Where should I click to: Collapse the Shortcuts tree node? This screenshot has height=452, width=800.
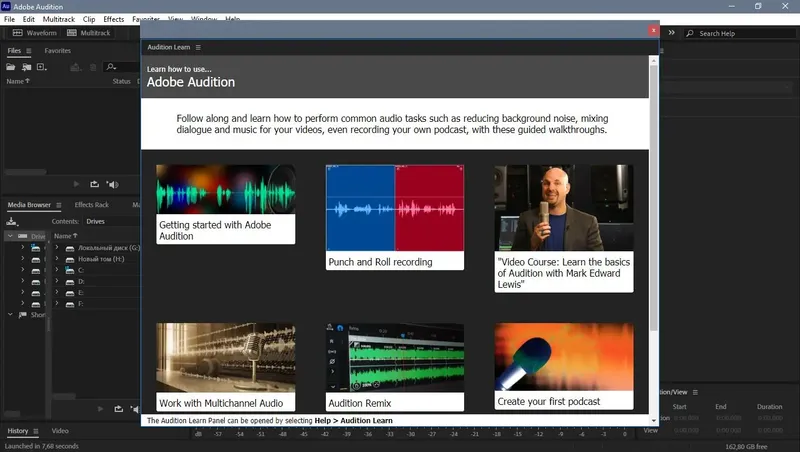(x=10, y=315)
